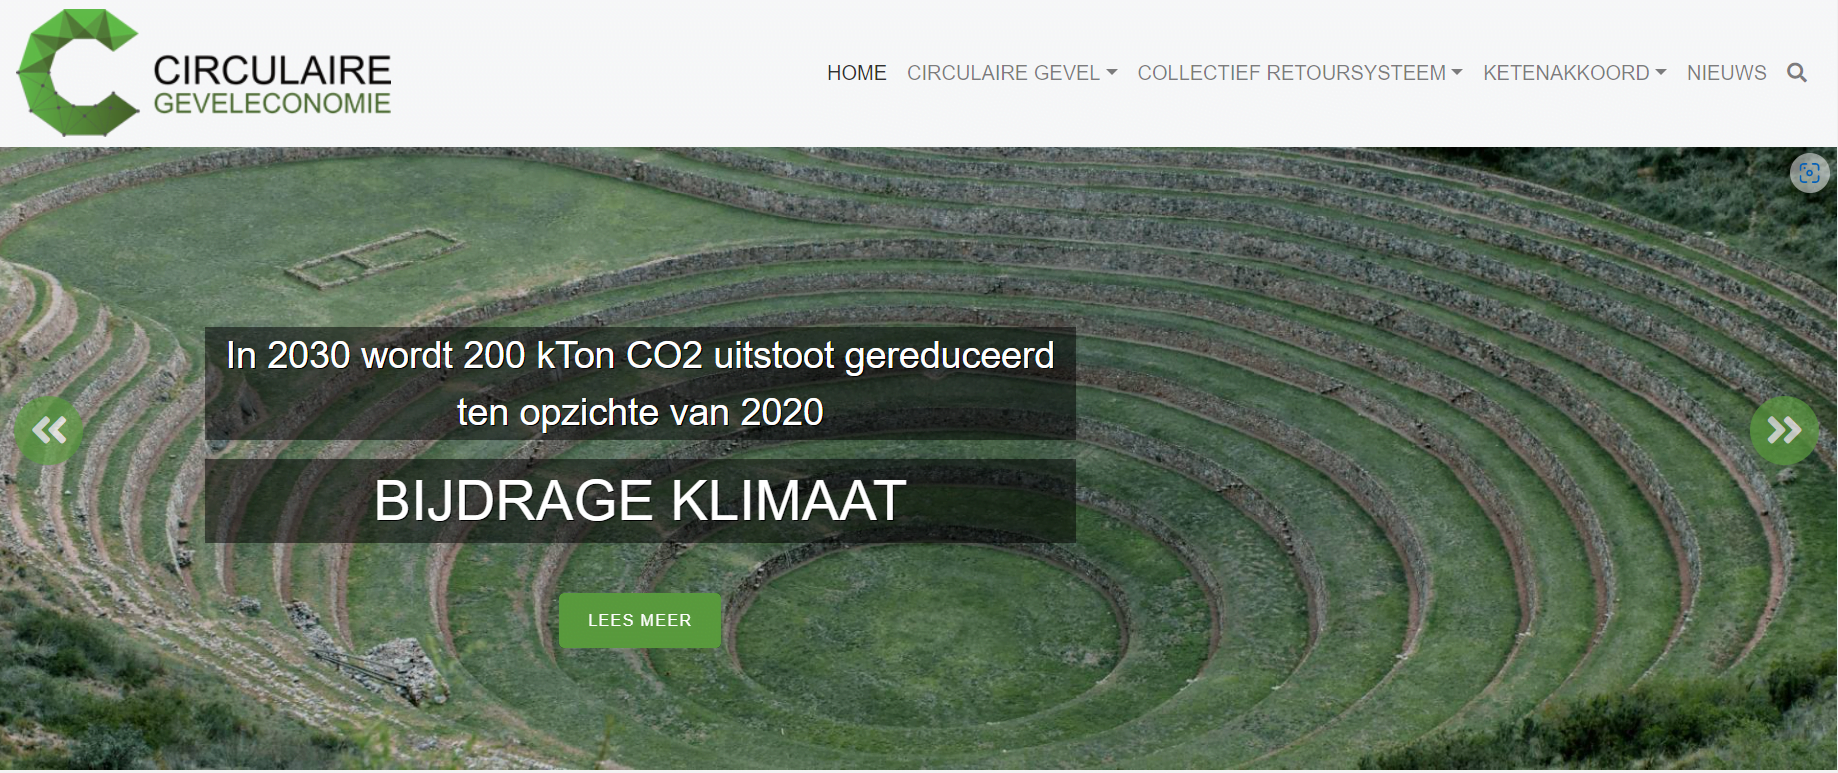Open the Circulaire Gevel dropdown menu
Image resolution: width=1838 pixels, height=773 pixels.
pos(1012,73)
